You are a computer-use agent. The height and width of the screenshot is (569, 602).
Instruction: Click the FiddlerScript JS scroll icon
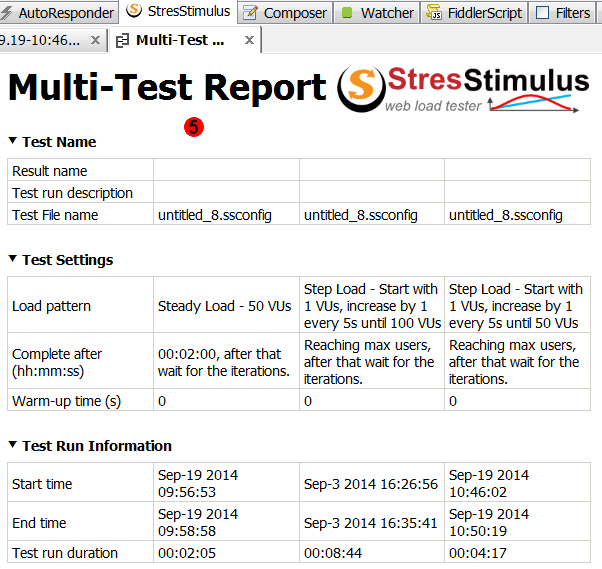(434, 12)
